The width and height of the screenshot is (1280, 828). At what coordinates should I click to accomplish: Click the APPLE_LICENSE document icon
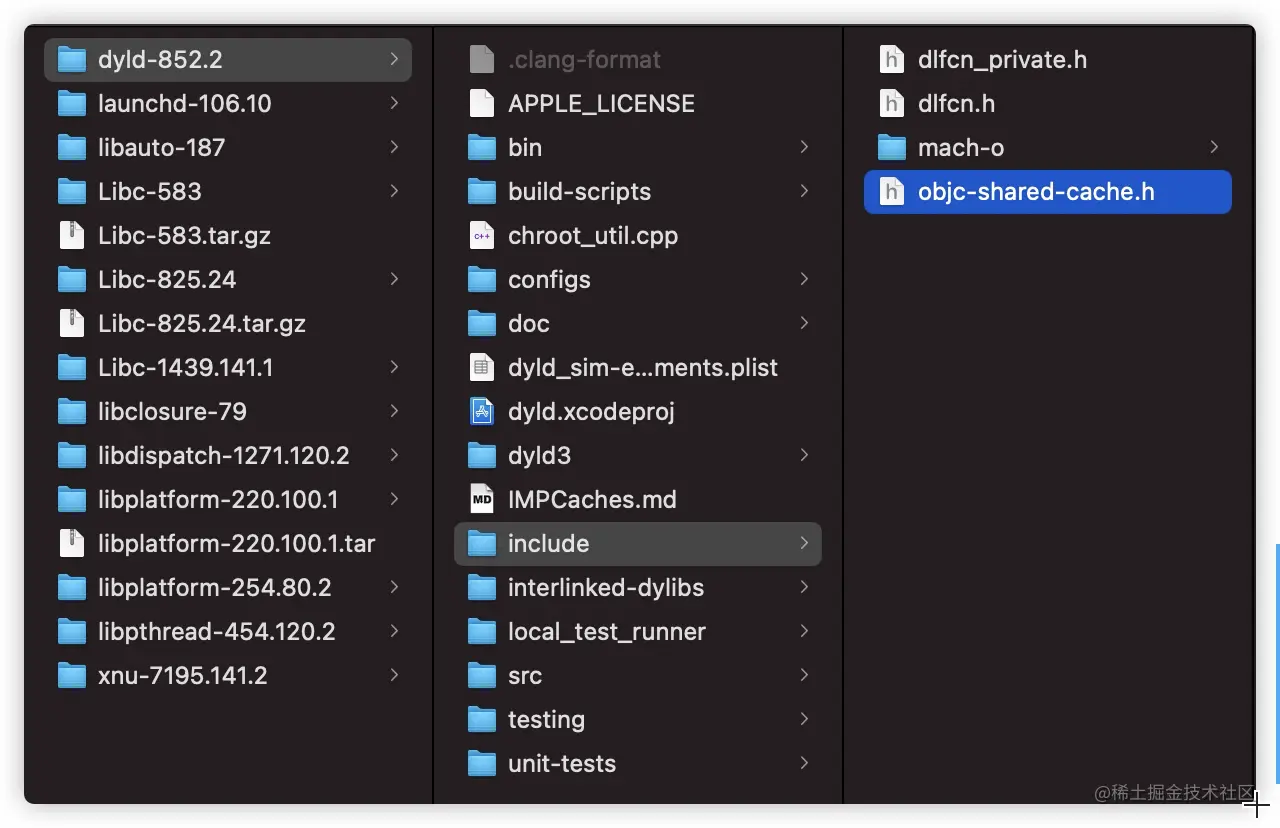tap(482, 103)
